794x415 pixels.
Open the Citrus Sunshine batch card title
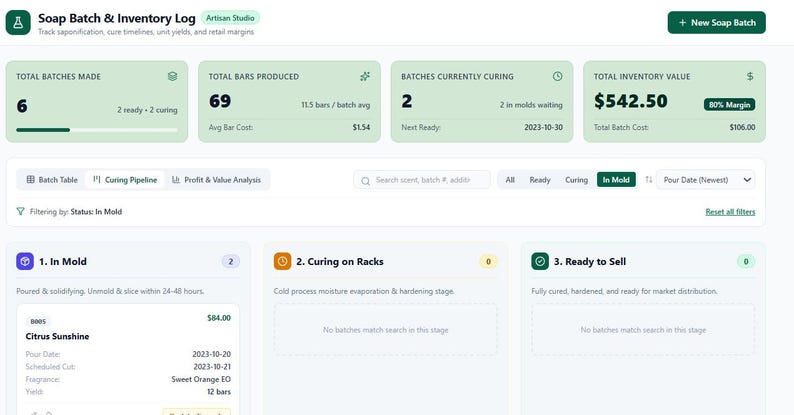coord(57,336)
